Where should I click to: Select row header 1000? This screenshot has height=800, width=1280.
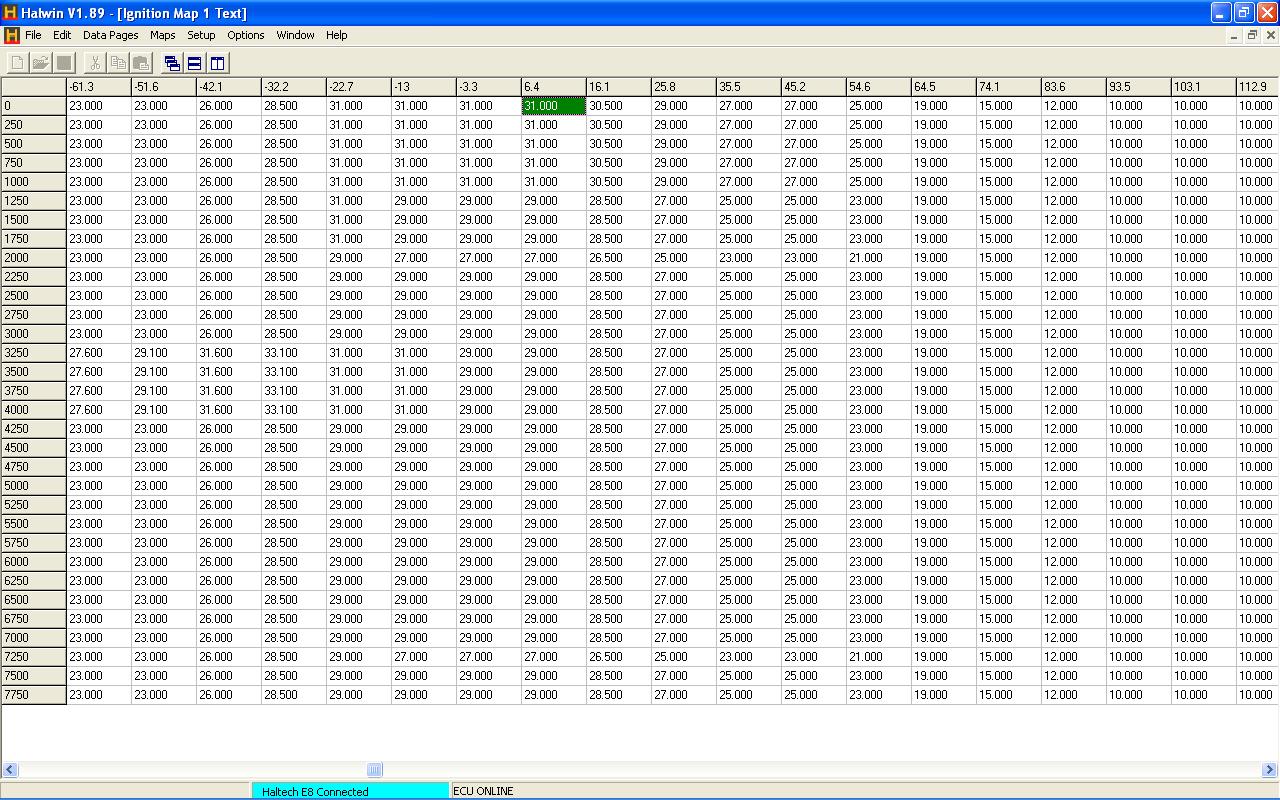34,182
